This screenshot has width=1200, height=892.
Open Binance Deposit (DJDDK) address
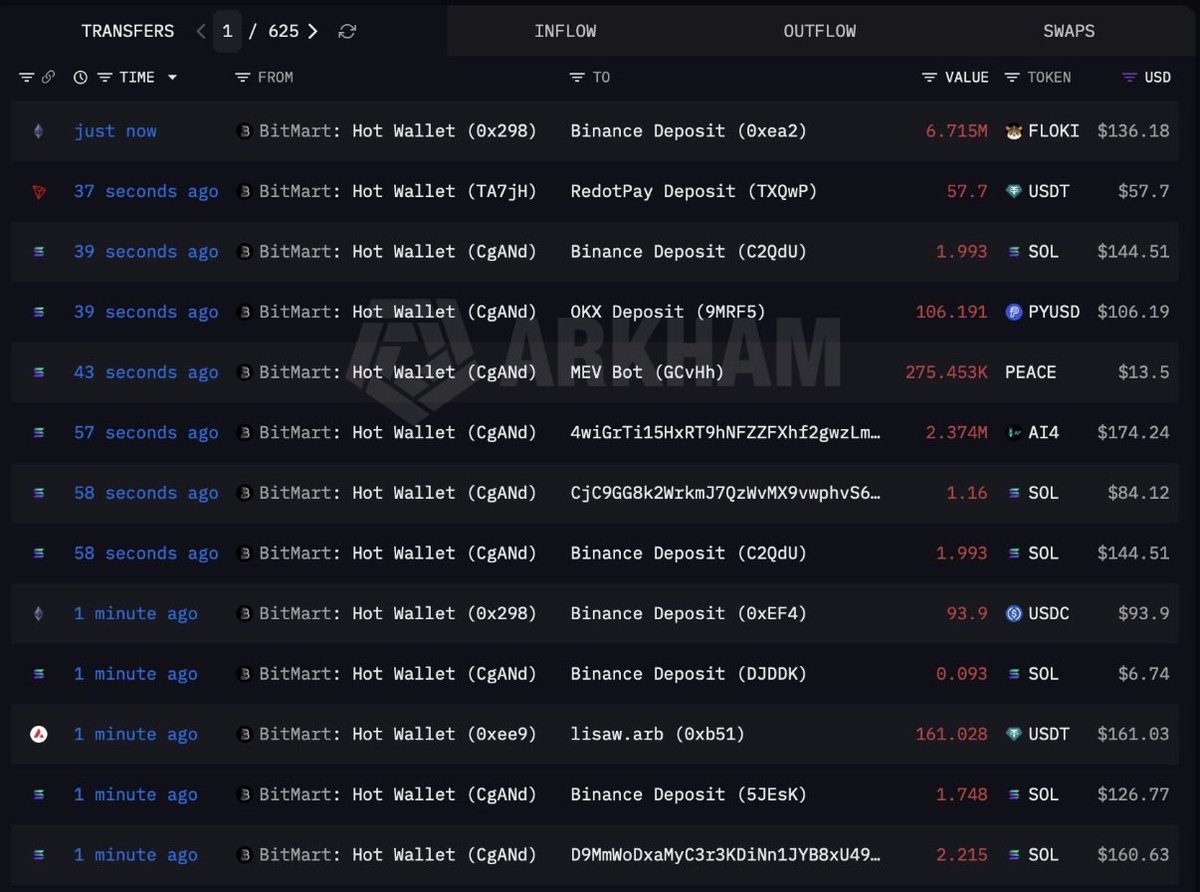688,674
